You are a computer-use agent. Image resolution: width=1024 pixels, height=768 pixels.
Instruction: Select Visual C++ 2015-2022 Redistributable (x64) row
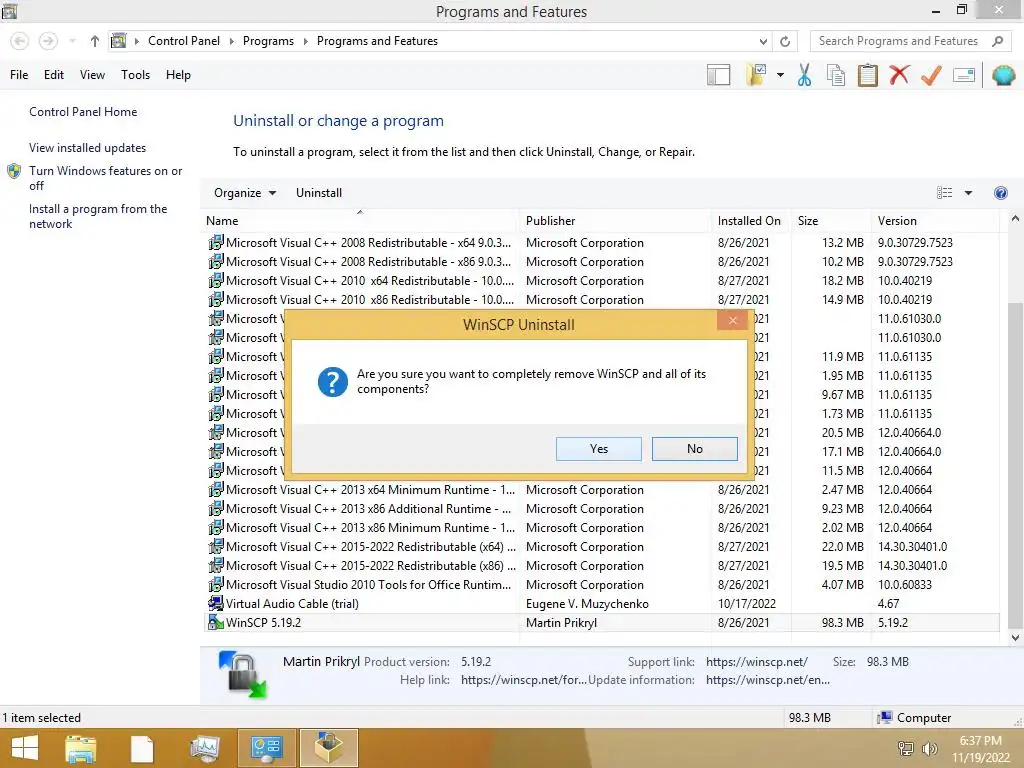pyautogui.click(x=601, y=547)
